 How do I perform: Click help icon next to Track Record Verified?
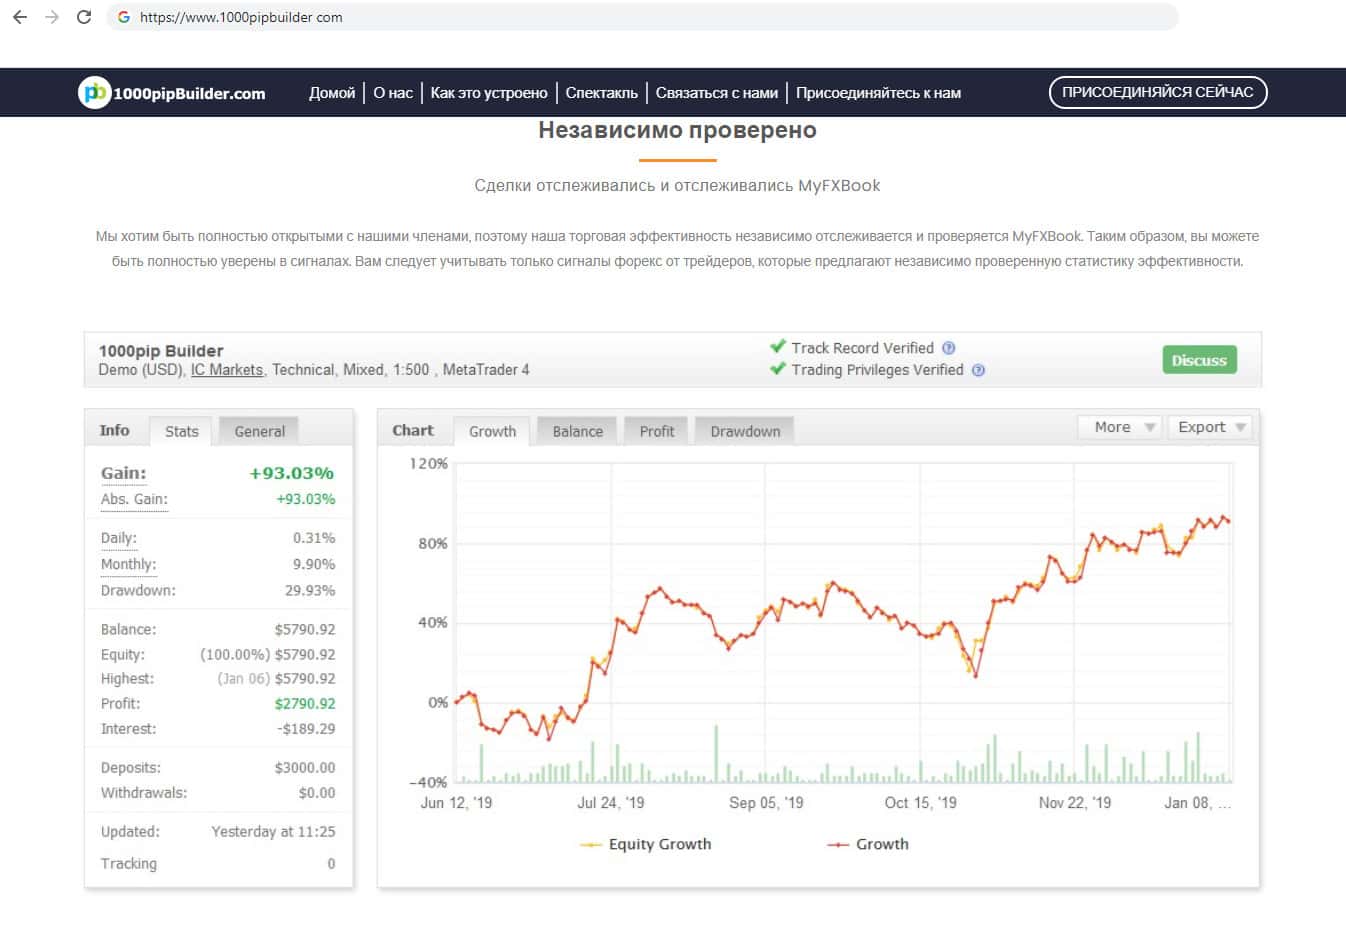[x=949, y=348]
